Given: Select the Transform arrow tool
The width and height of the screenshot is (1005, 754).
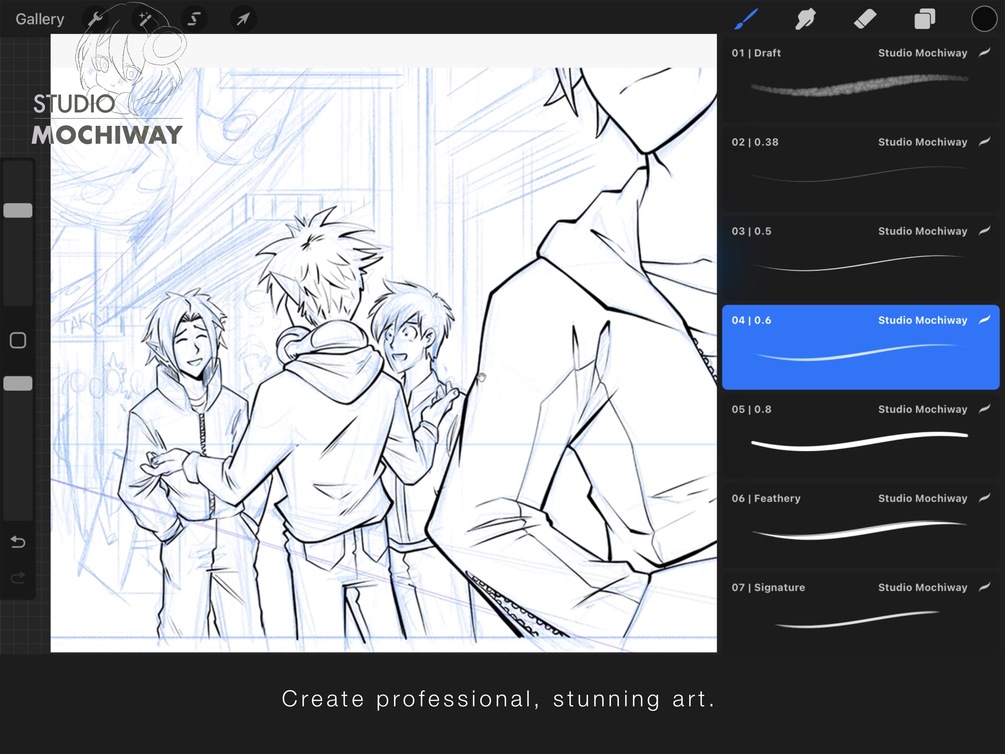Looking at the screenshot, I should (242, 19).
